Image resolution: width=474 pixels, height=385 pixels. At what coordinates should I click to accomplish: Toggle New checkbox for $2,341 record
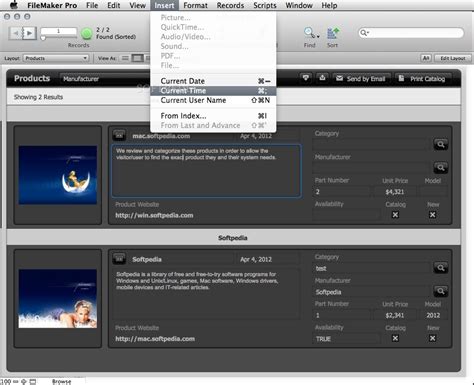(432, 338)
